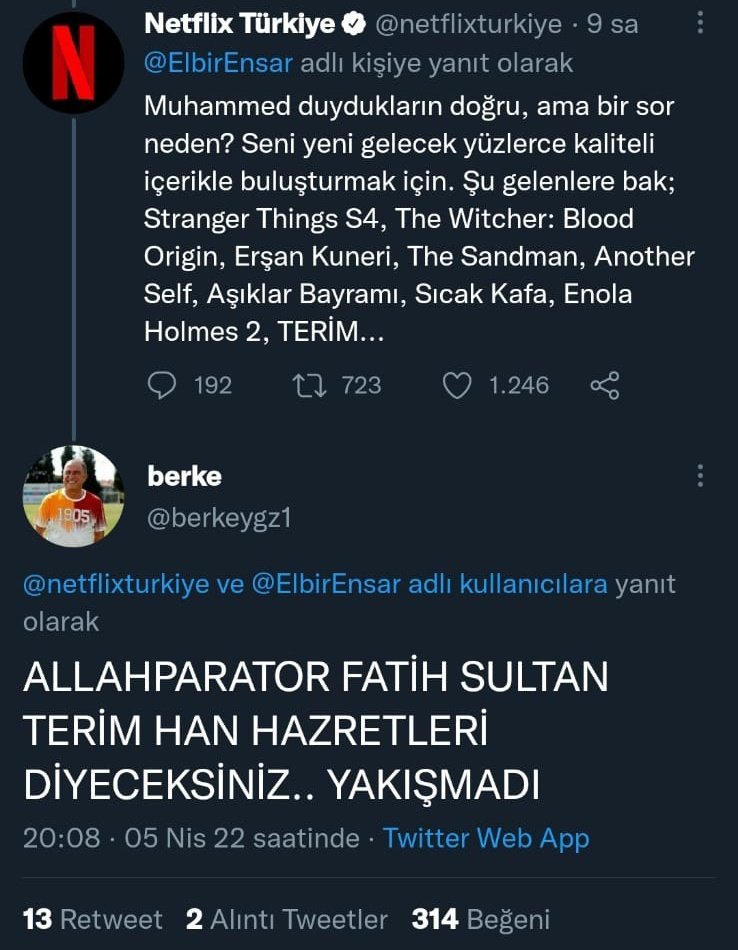This screenshot has width=738, height=950.
Task: Click berke's display name
Action: (184, 476)
